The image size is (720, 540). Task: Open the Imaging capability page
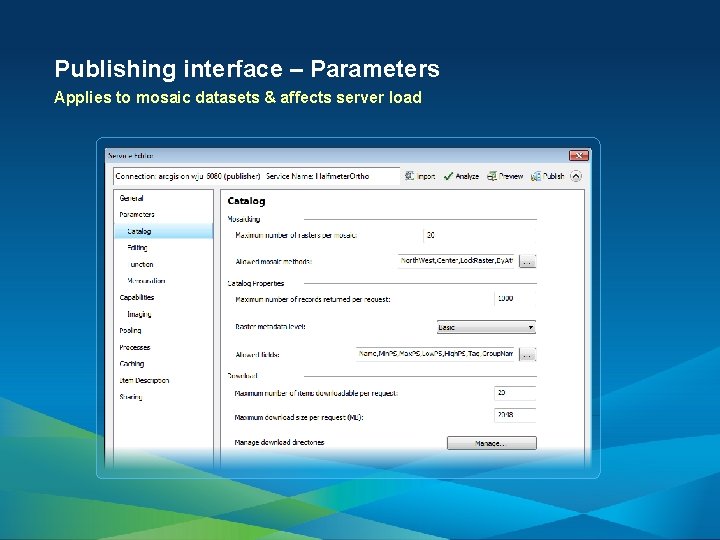point(139,314)
